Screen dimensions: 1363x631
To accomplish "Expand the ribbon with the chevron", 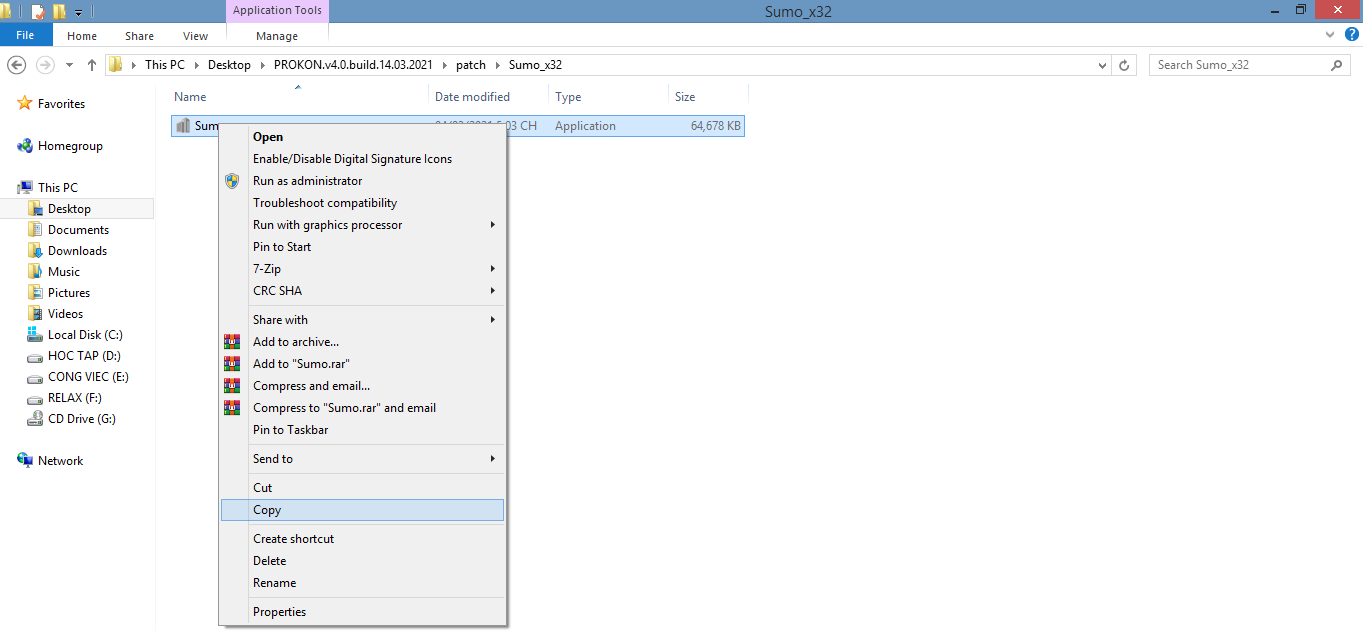I will [1332, 35].
